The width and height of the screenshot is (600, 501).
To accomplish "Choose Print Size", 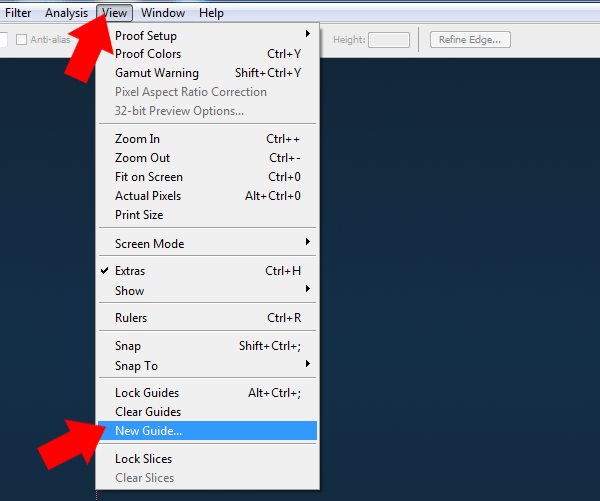I will click(x=208, y=215).
